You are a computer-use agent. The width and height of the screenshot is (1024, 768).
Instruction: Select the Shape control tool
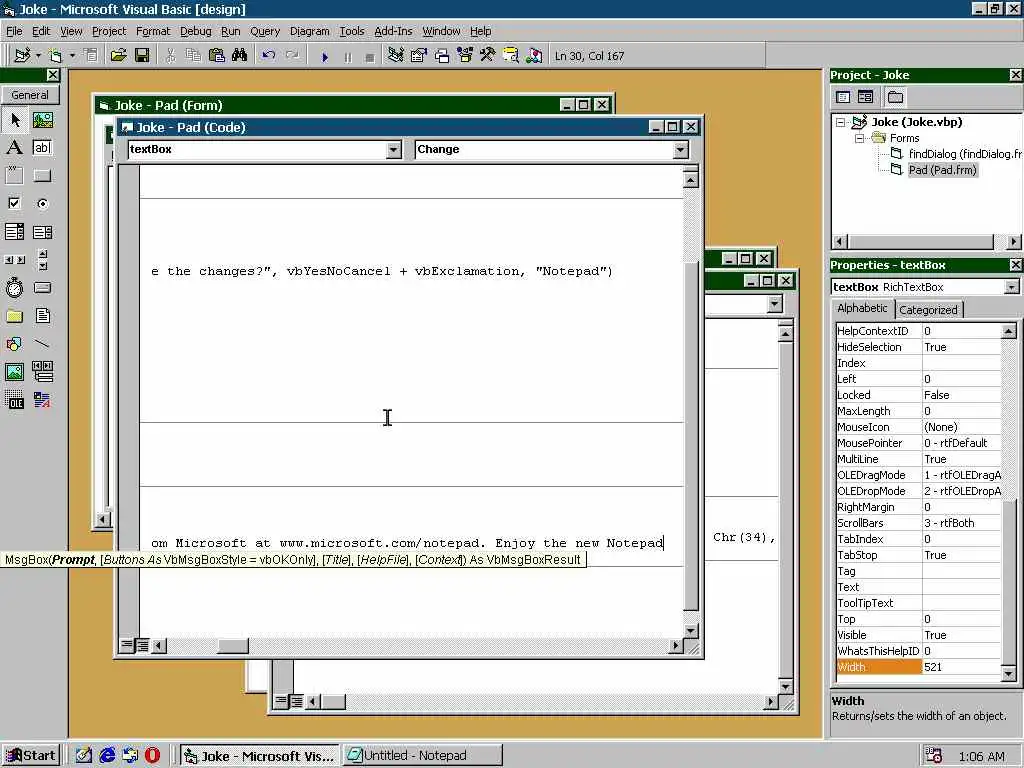tap(14, 344)
